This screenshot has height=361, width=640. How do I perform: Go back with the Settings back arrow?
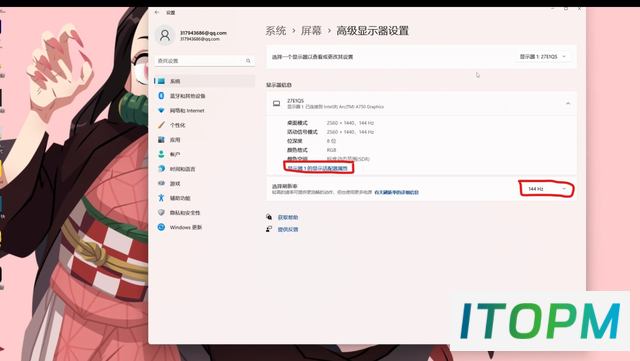click(x=157, y=13)
